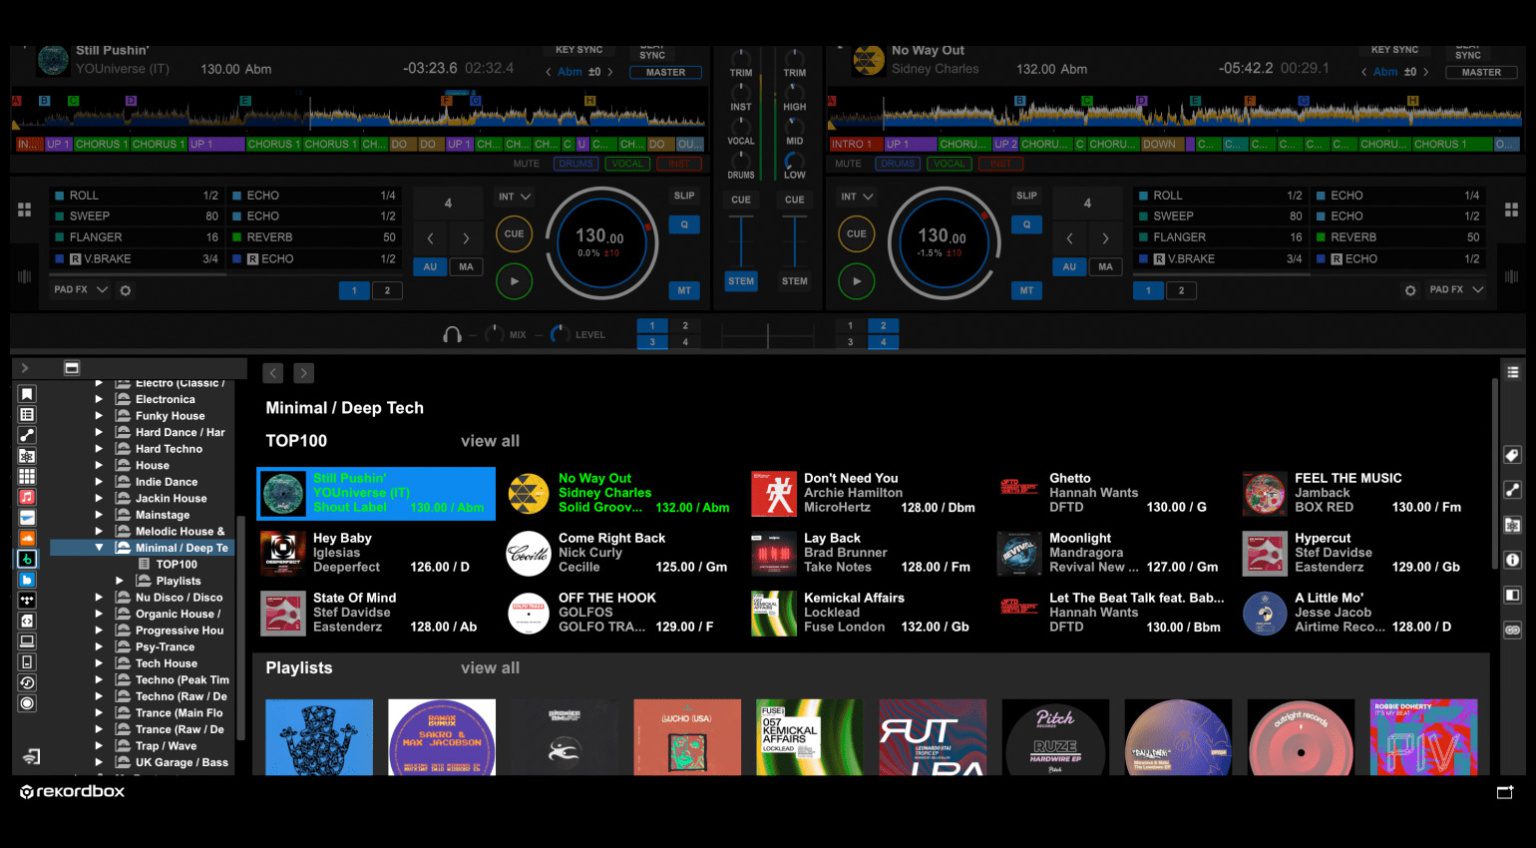Enable SLIP mode on the right deck
Image resolution: width=1536 pixels, height=848 pixels.
(x=1025, y=194)
